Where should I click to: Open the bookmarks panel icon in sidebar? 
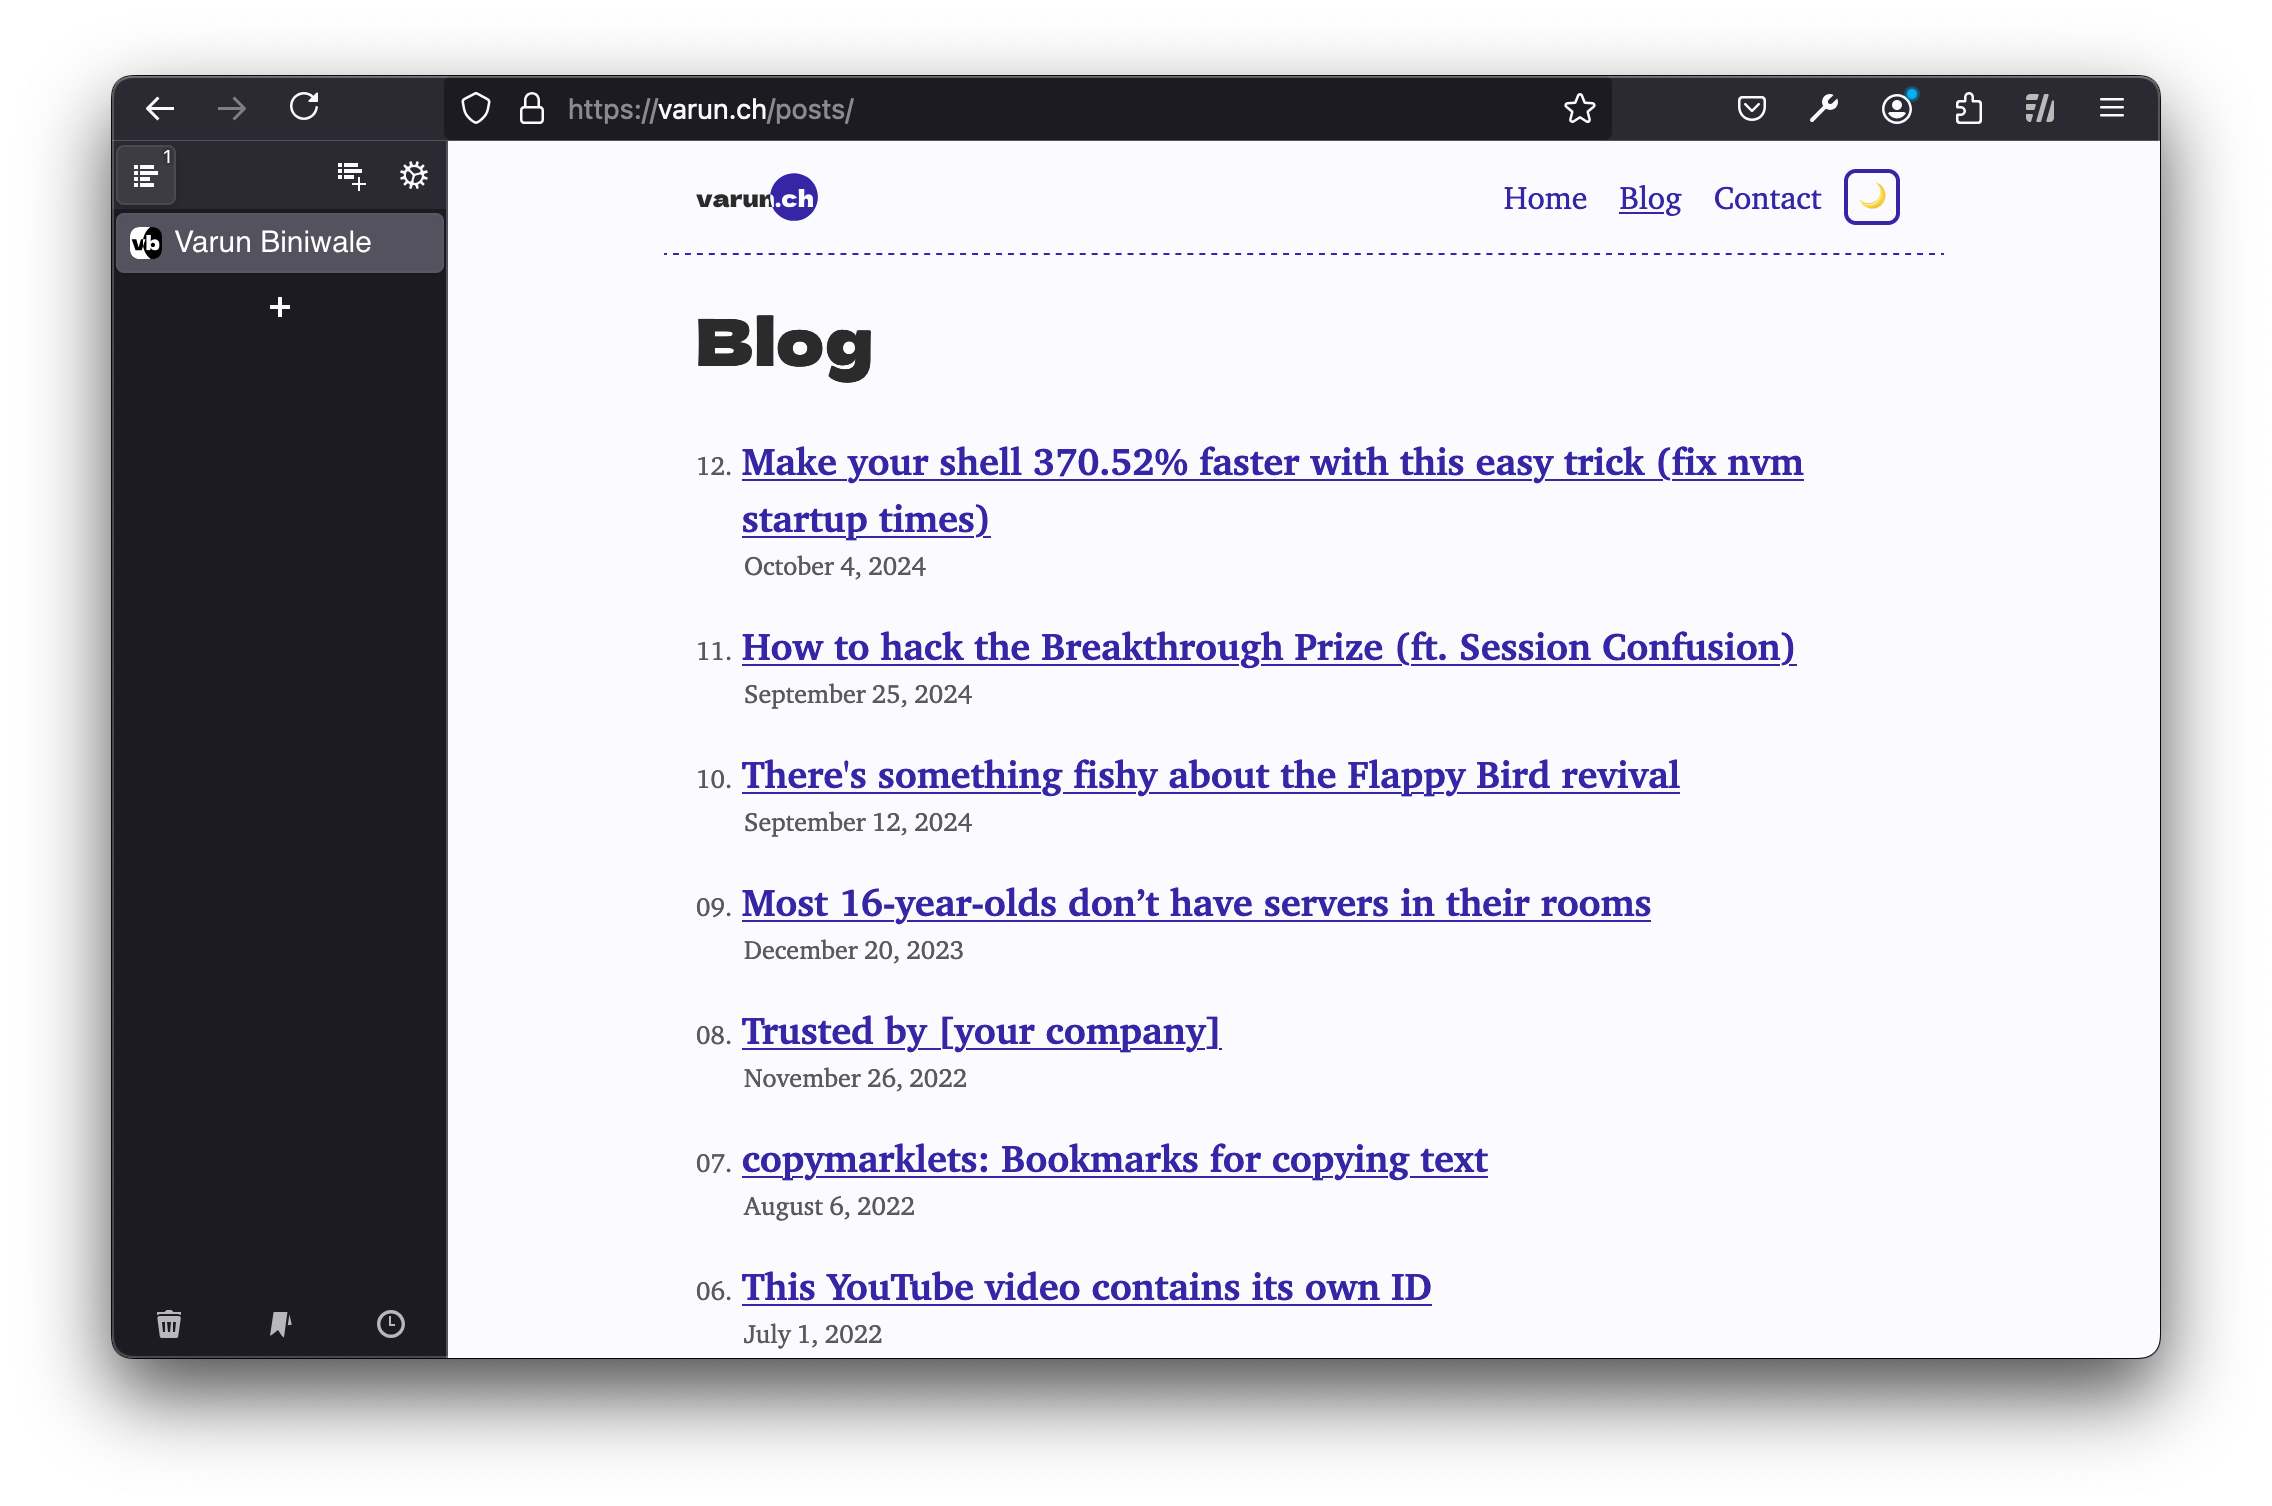(280, 1324)
